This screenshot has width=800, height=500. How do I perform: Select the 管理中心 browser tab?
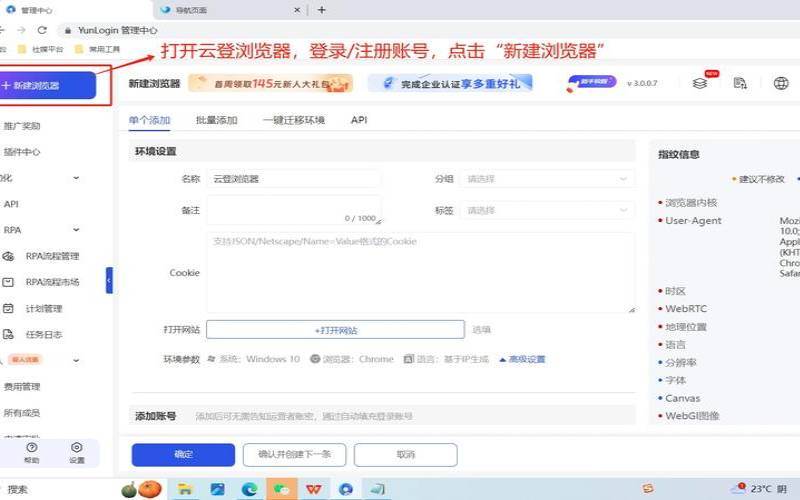[x=77, y=10]
